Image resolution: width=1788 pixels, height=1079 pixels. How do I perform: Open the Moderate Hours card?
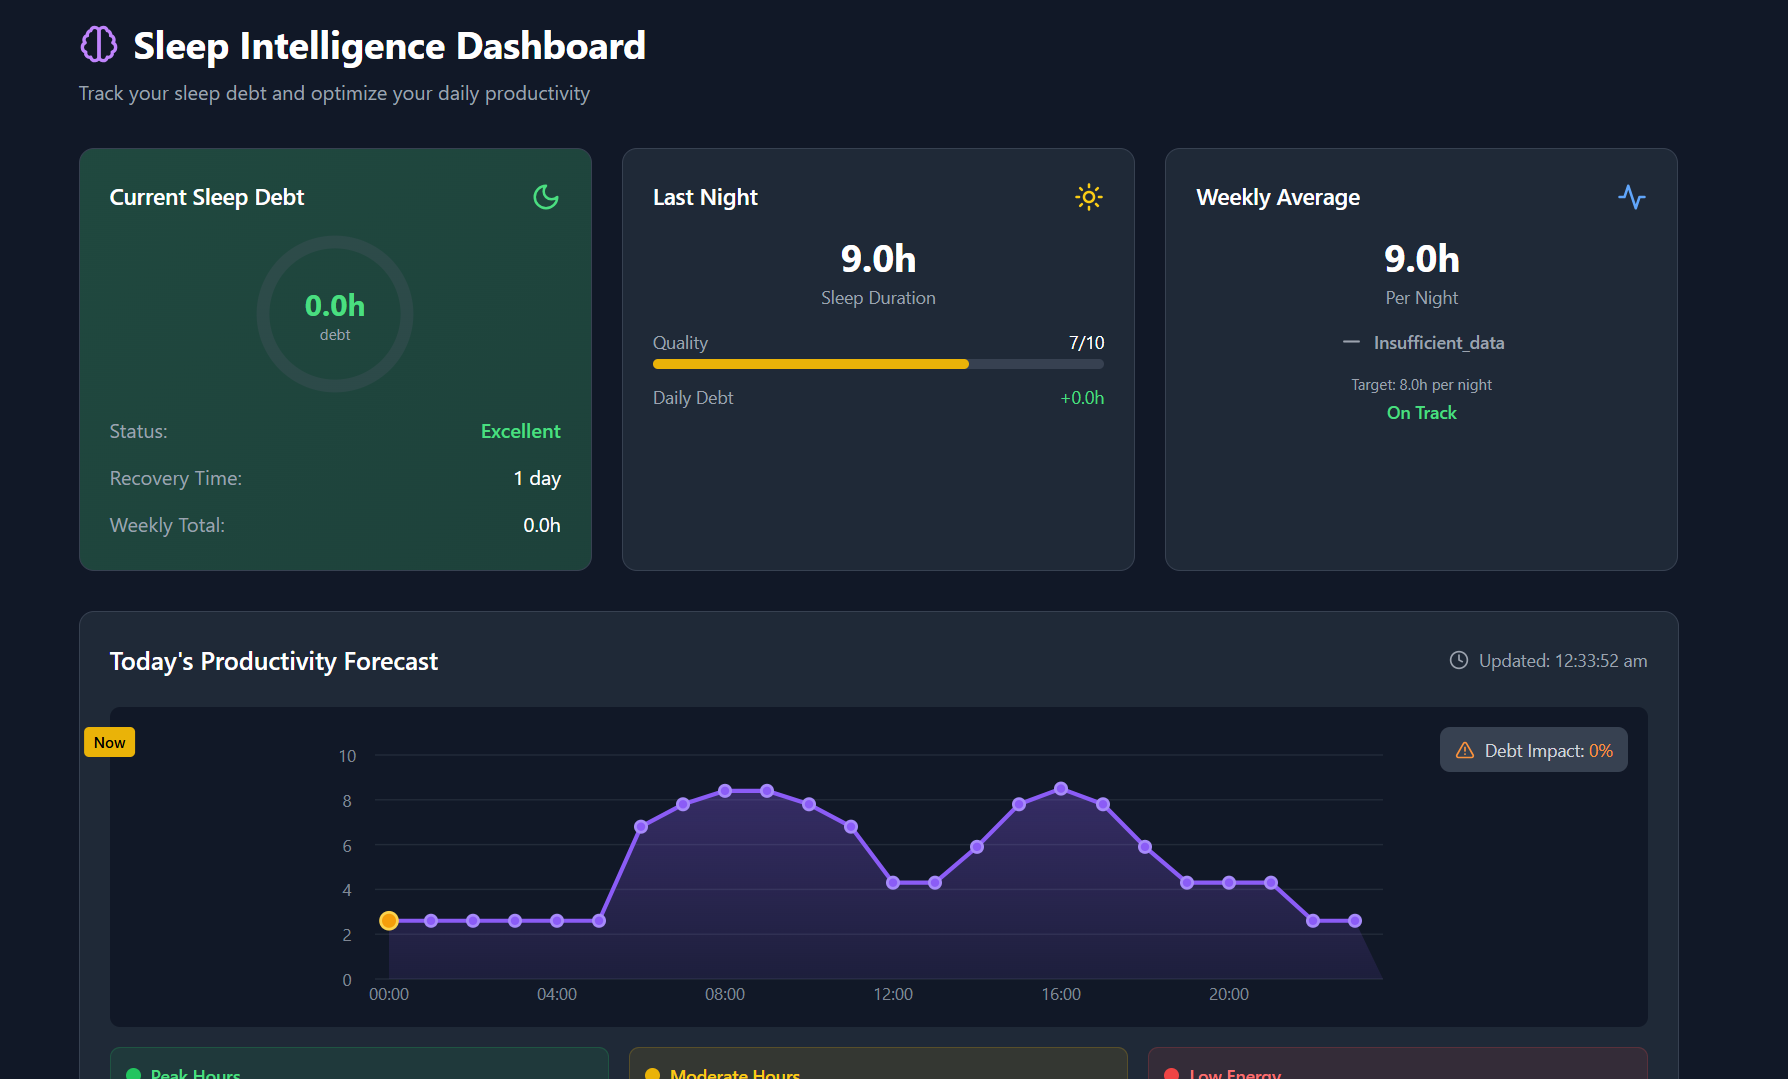point(878,1064)
